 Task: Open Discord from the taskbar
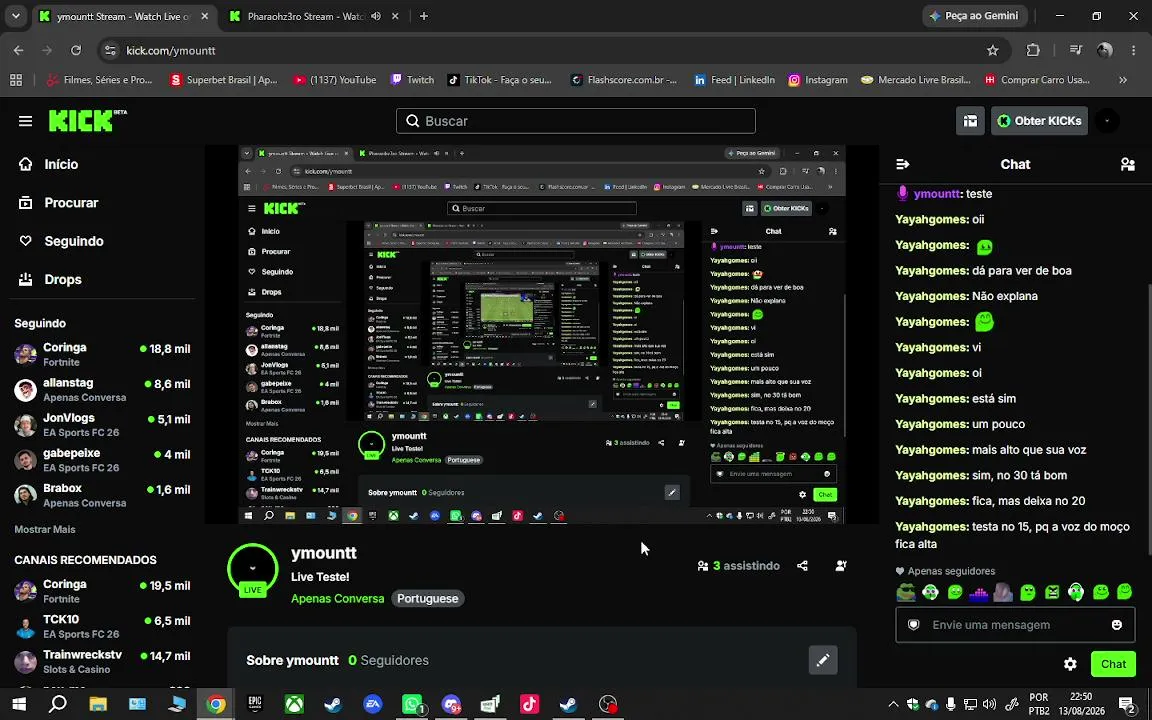pos(451,705)
